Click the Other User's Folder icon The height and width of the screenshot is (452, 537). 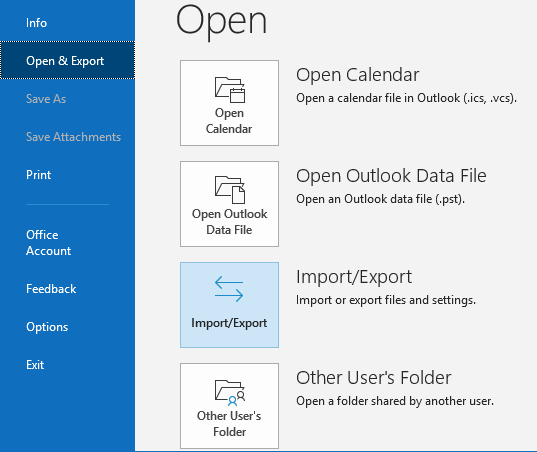(x=230, y=392)
